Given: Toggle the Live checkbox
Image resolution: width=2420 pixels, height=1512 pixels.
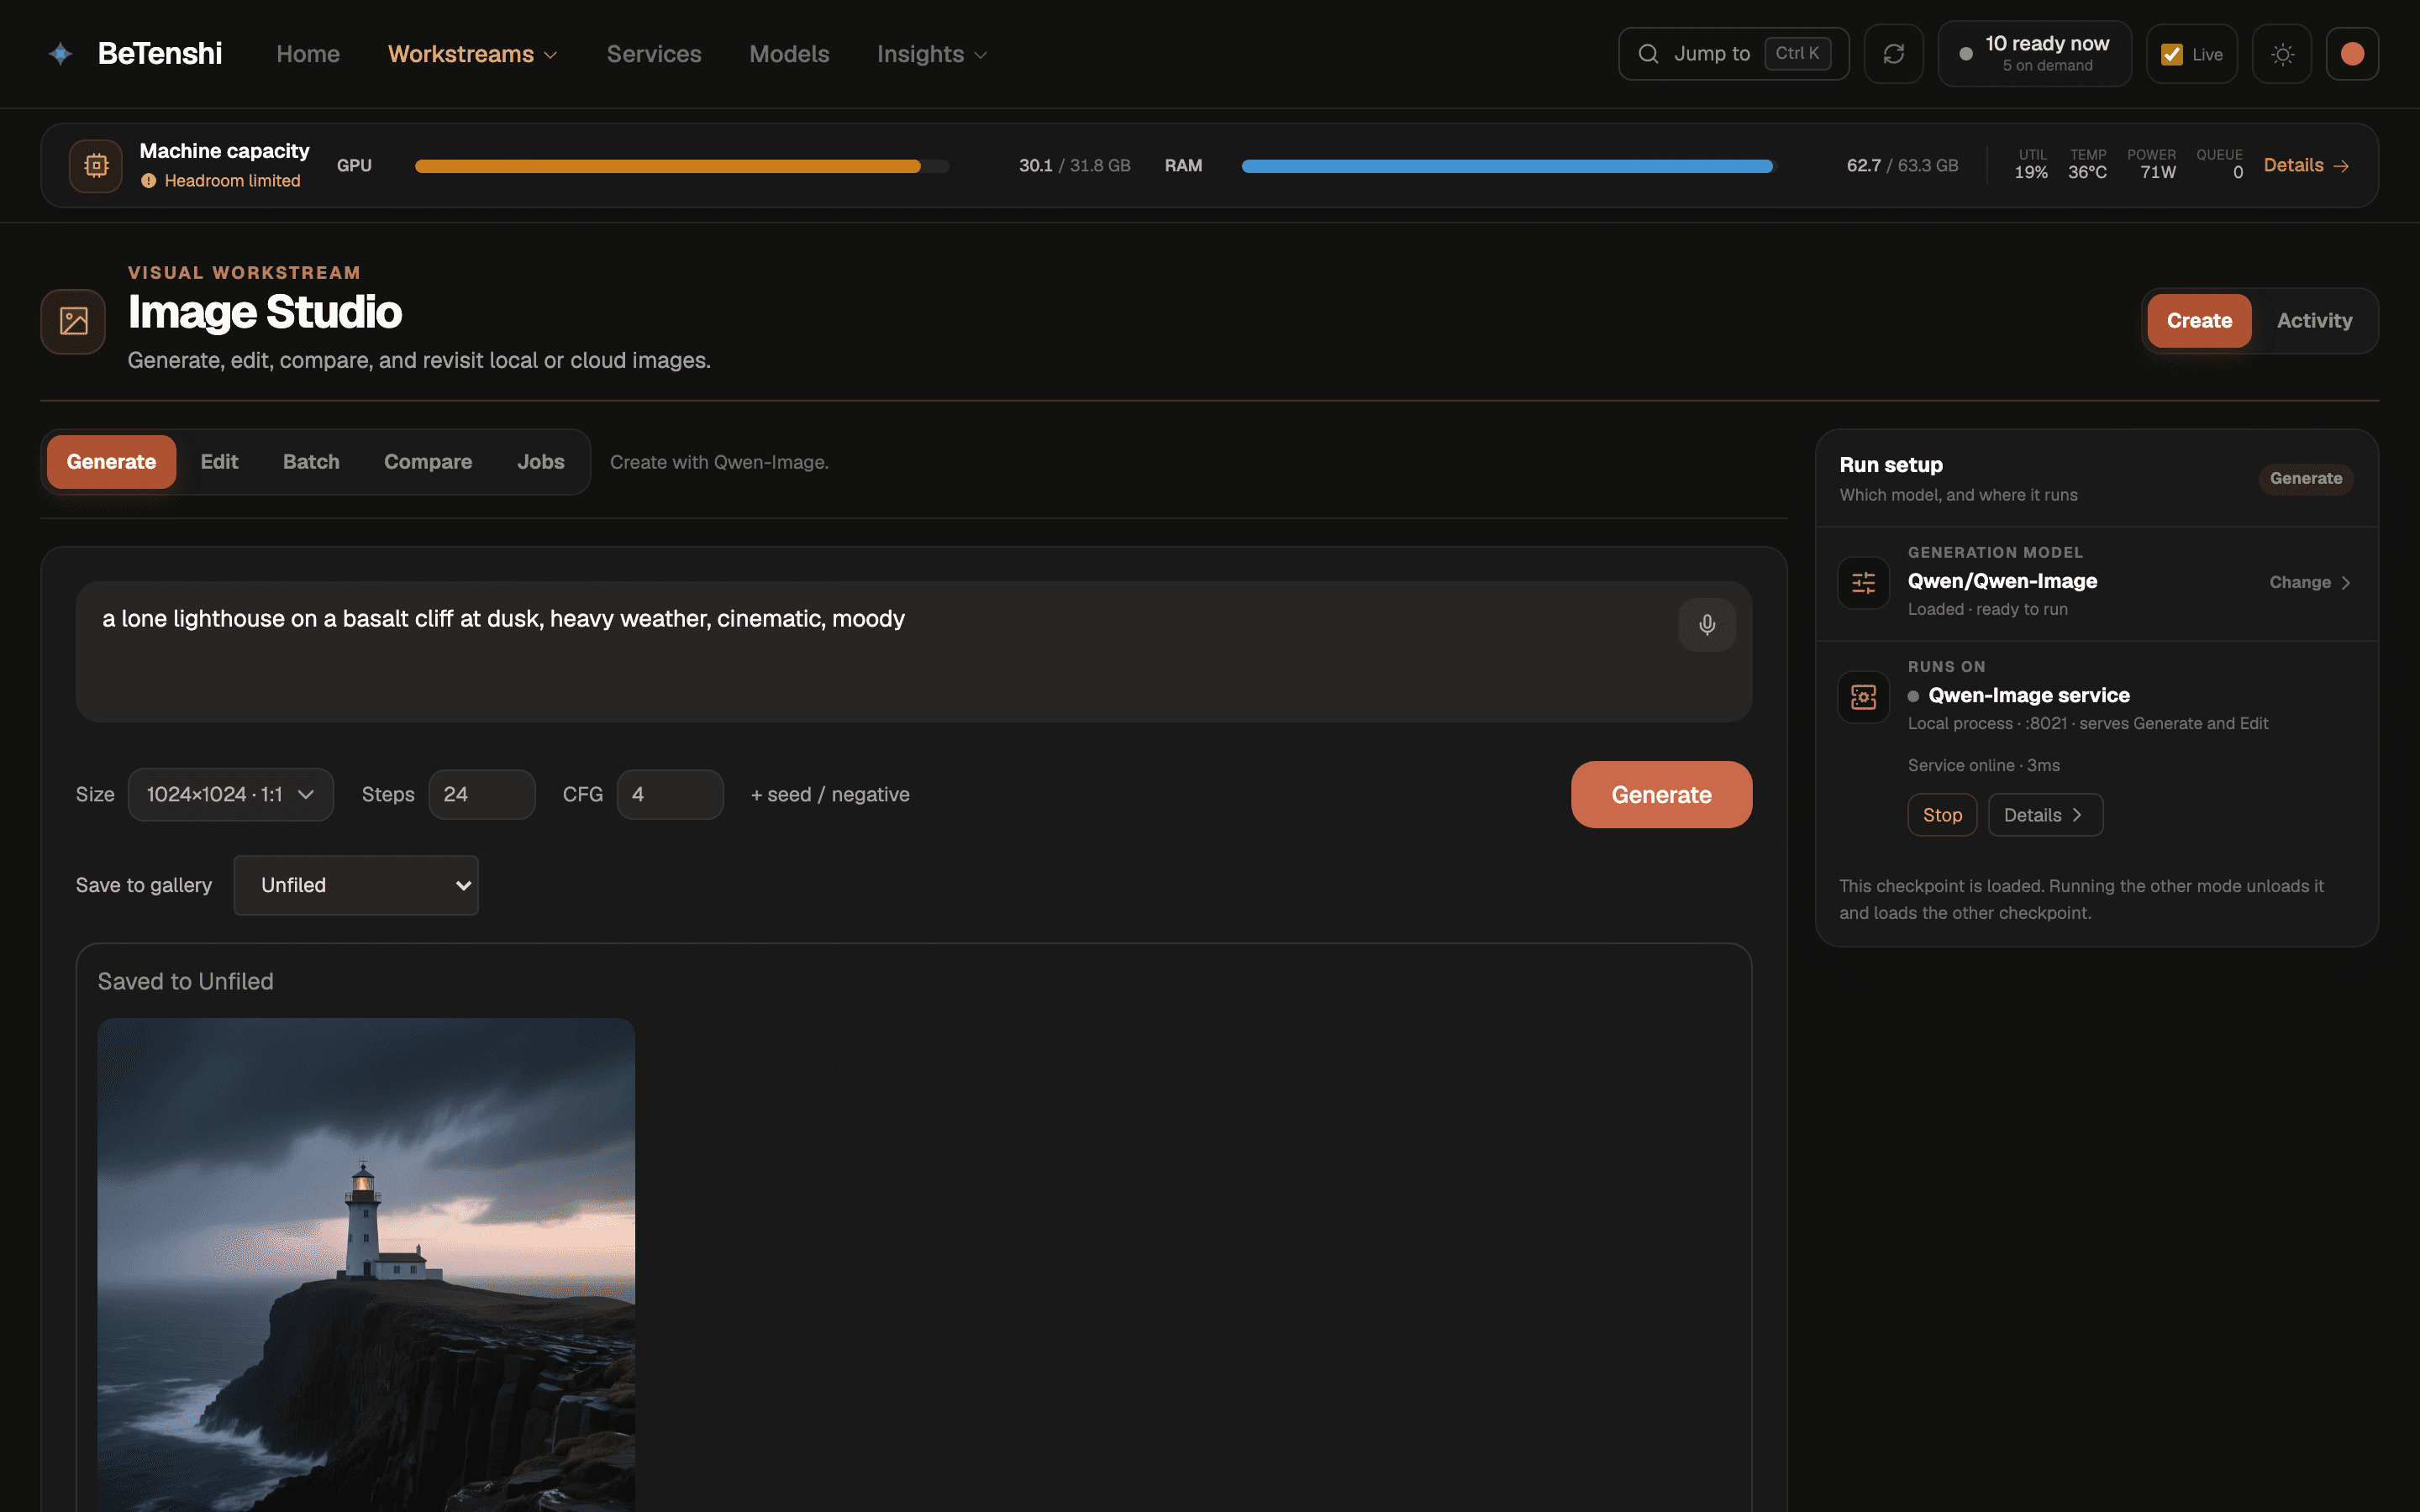Looking at the screenshot, I should (x=2171, y=54).
